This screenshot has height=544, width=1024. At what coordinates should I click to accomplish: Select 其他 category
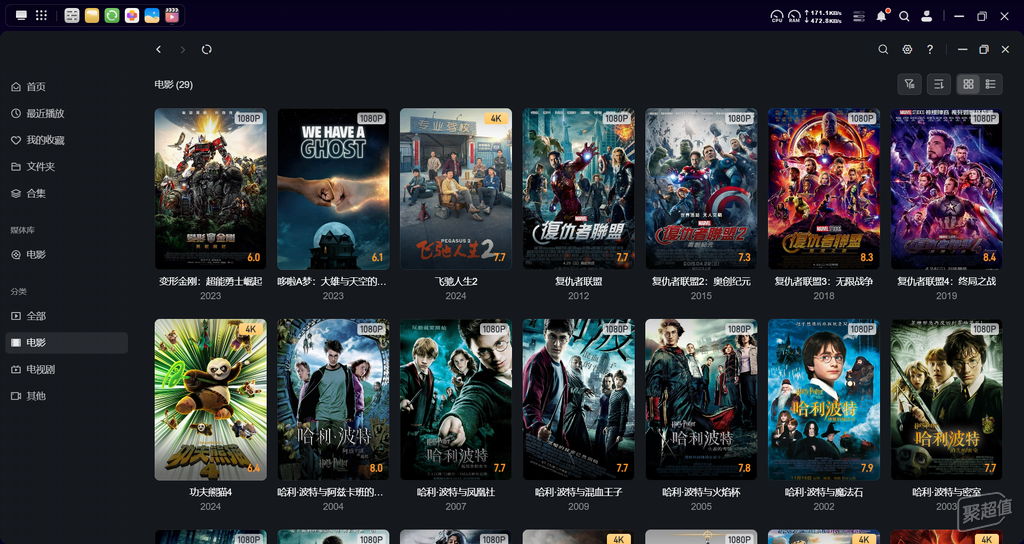click(x=67, y=396)
